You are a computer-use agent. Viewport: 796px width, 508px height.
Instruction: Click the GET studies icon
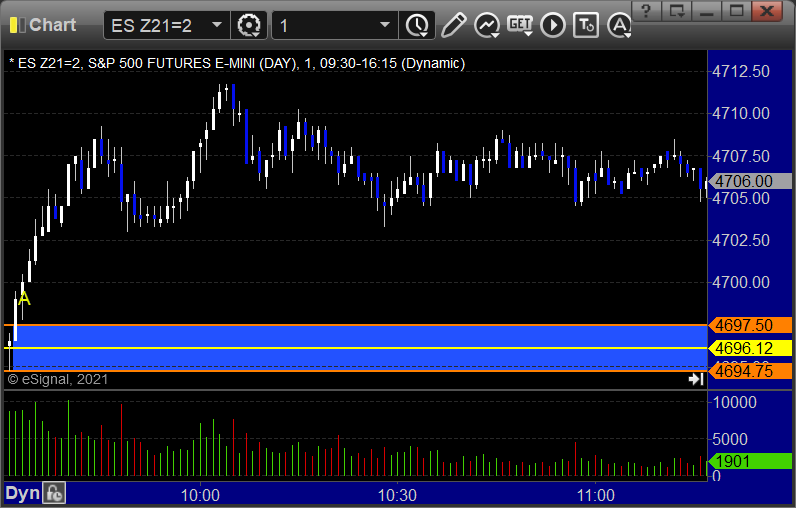pyautogui.click(x=520, y=25)
